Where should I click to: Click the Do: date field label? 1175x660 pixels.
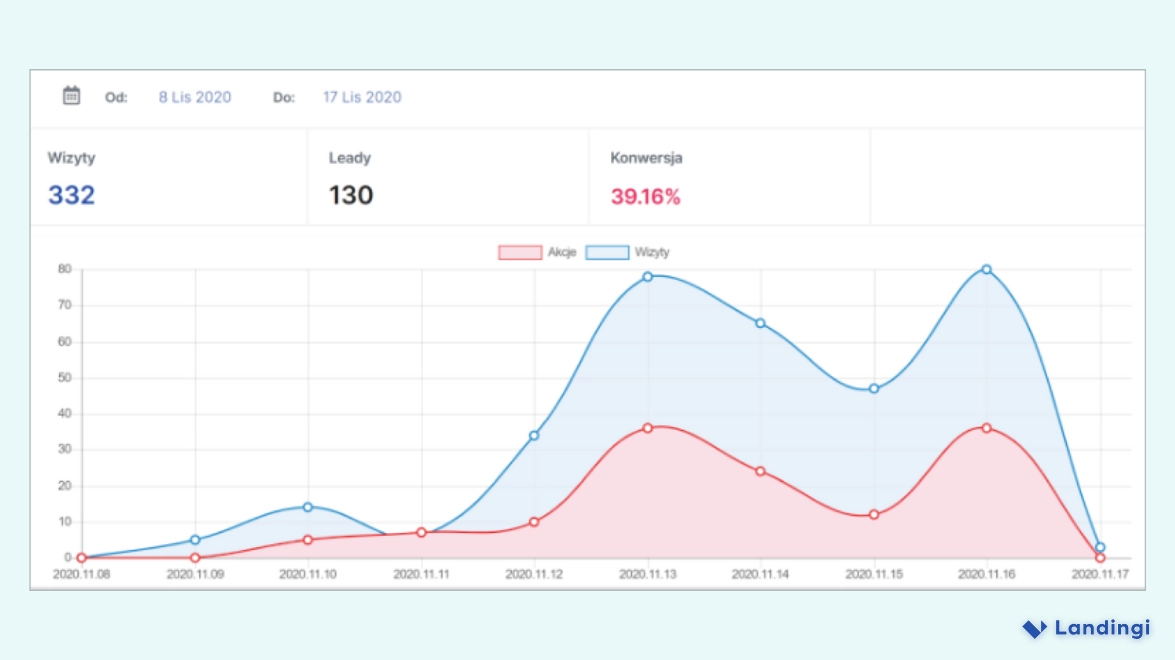284,97
